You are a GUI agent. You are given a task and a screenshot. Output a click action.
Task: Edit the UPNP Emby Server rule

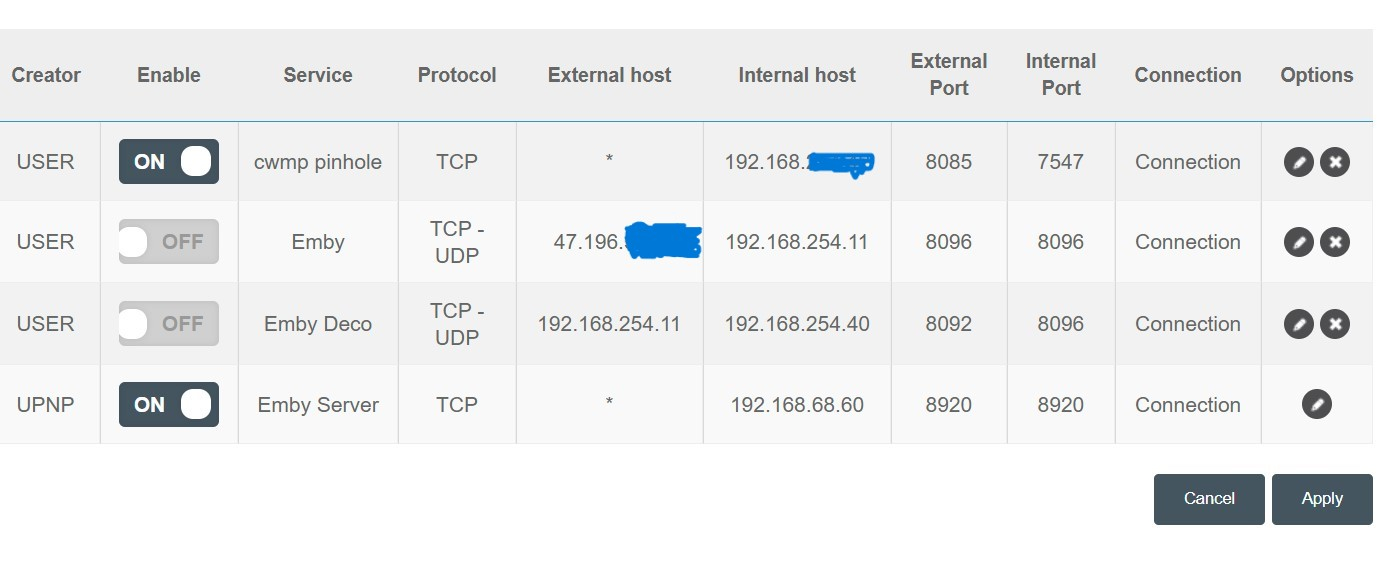click(1317, 404)
